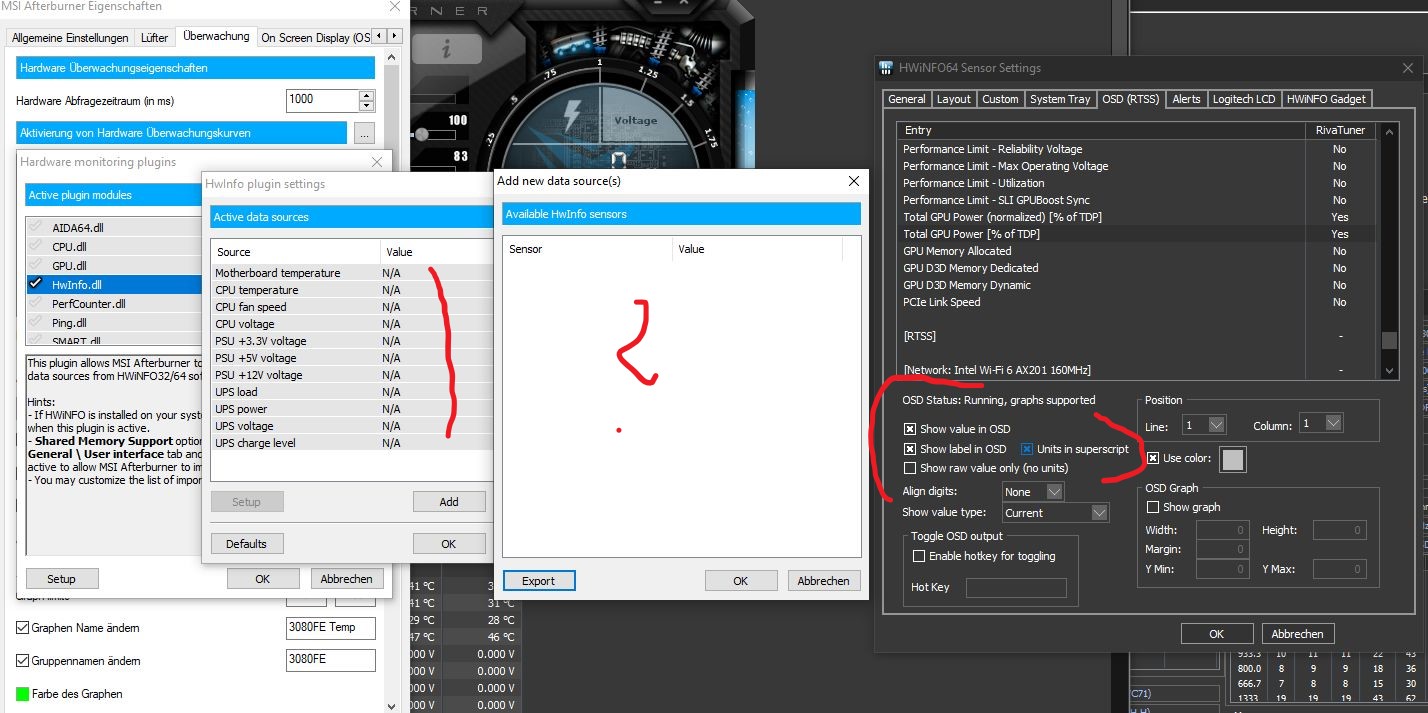Switch to Layout tab in HWiNFO
Screen dimensions: 1428x713
click(953, 99)
